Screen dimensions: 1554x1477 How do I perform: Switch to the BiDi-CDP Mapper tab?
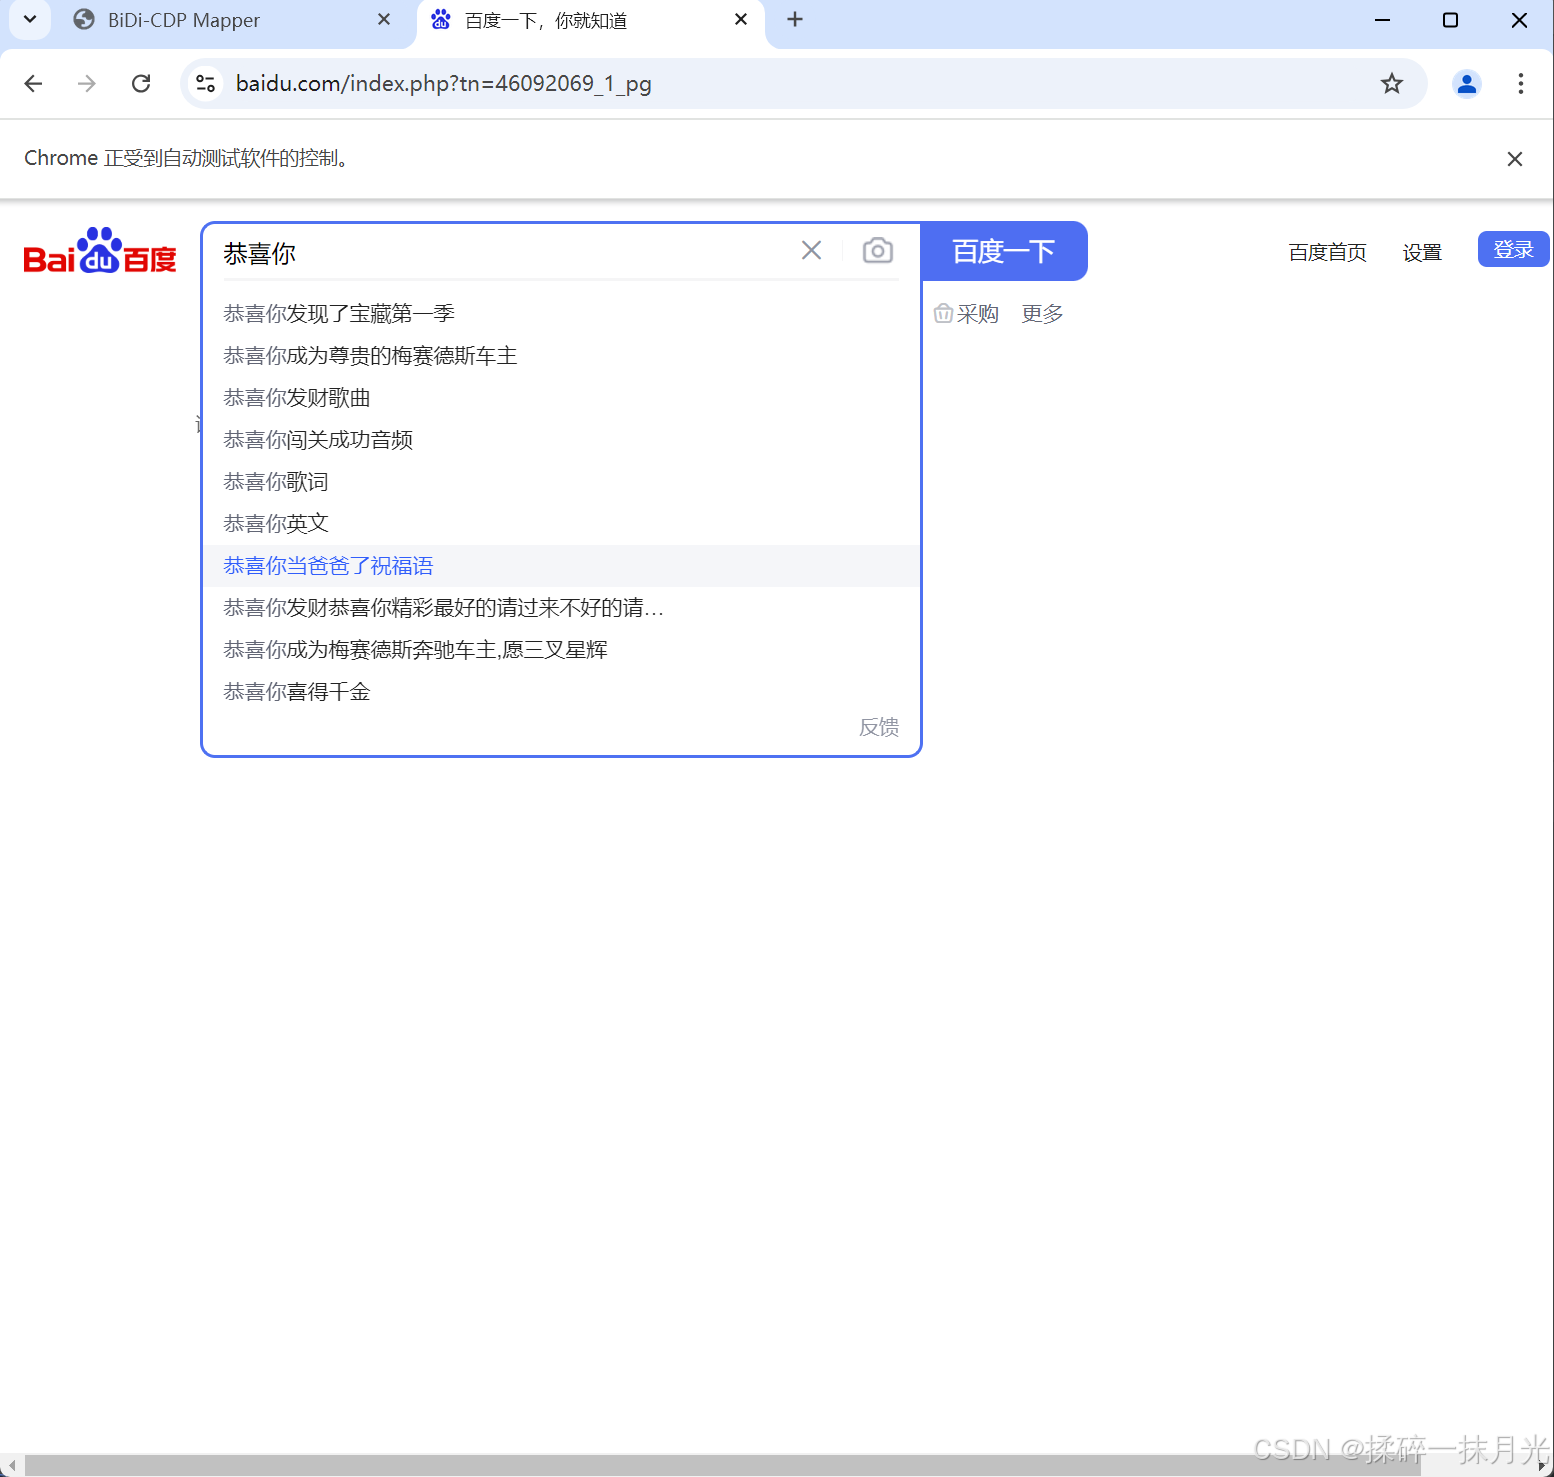232,20
